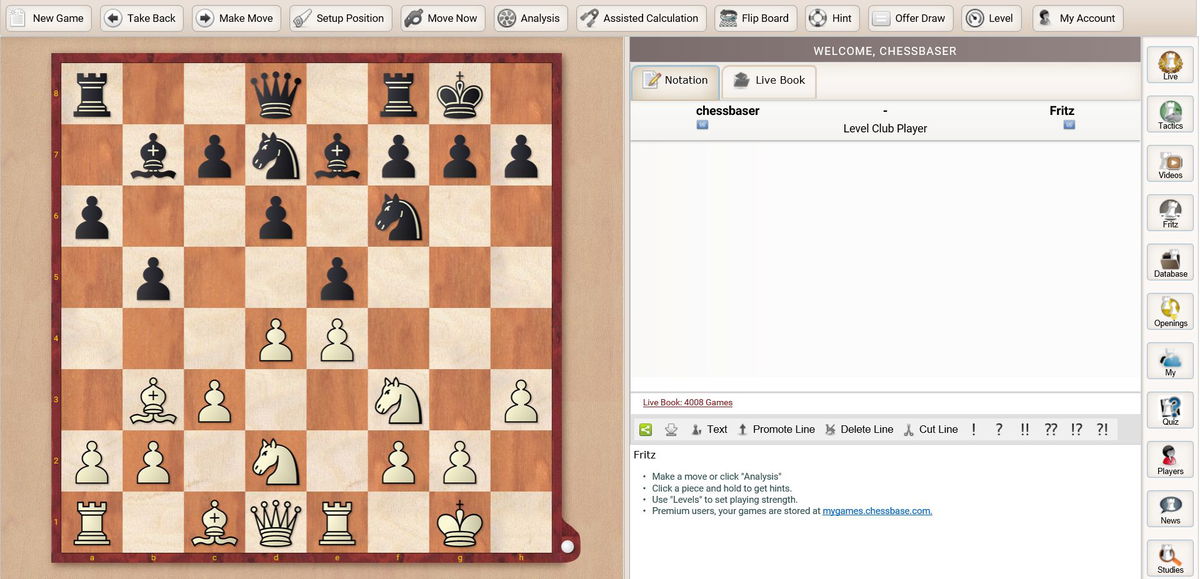Open the mygames.chessbase.com link
1200x579 pixels.
point(877,511)
